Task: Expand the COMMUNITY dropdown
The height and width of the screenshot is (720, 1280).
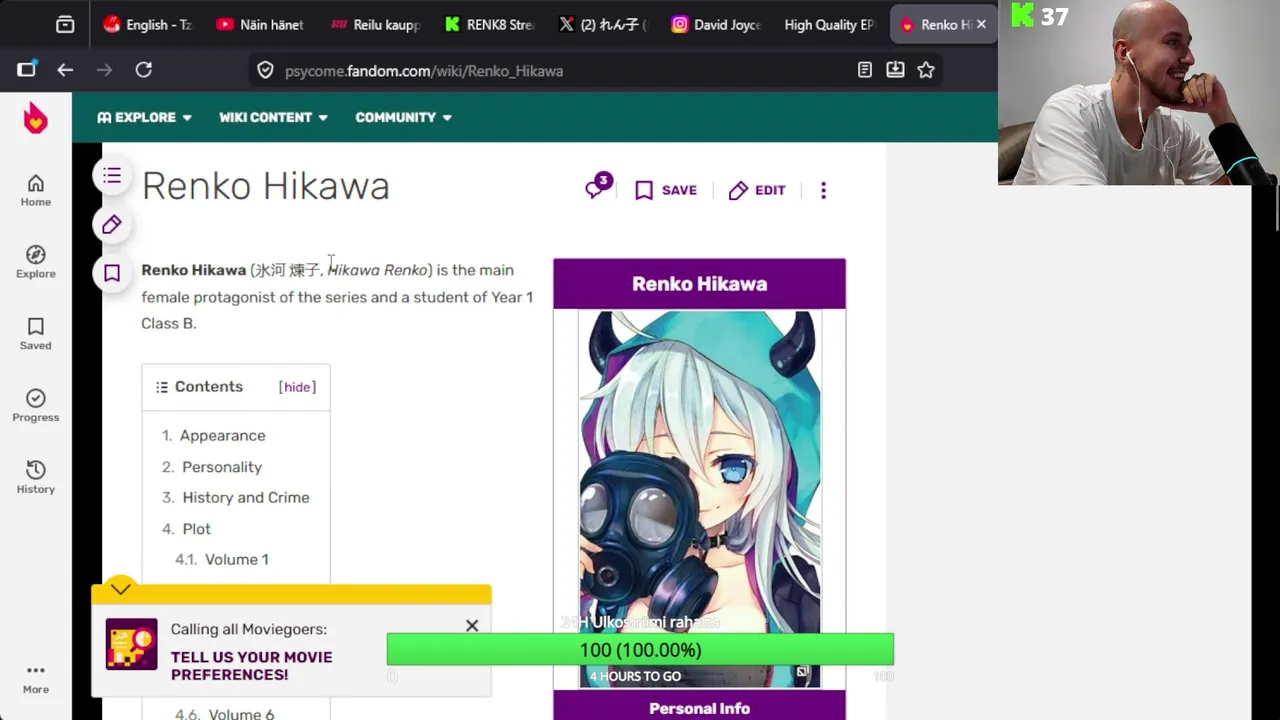Action: coord(403,117)
